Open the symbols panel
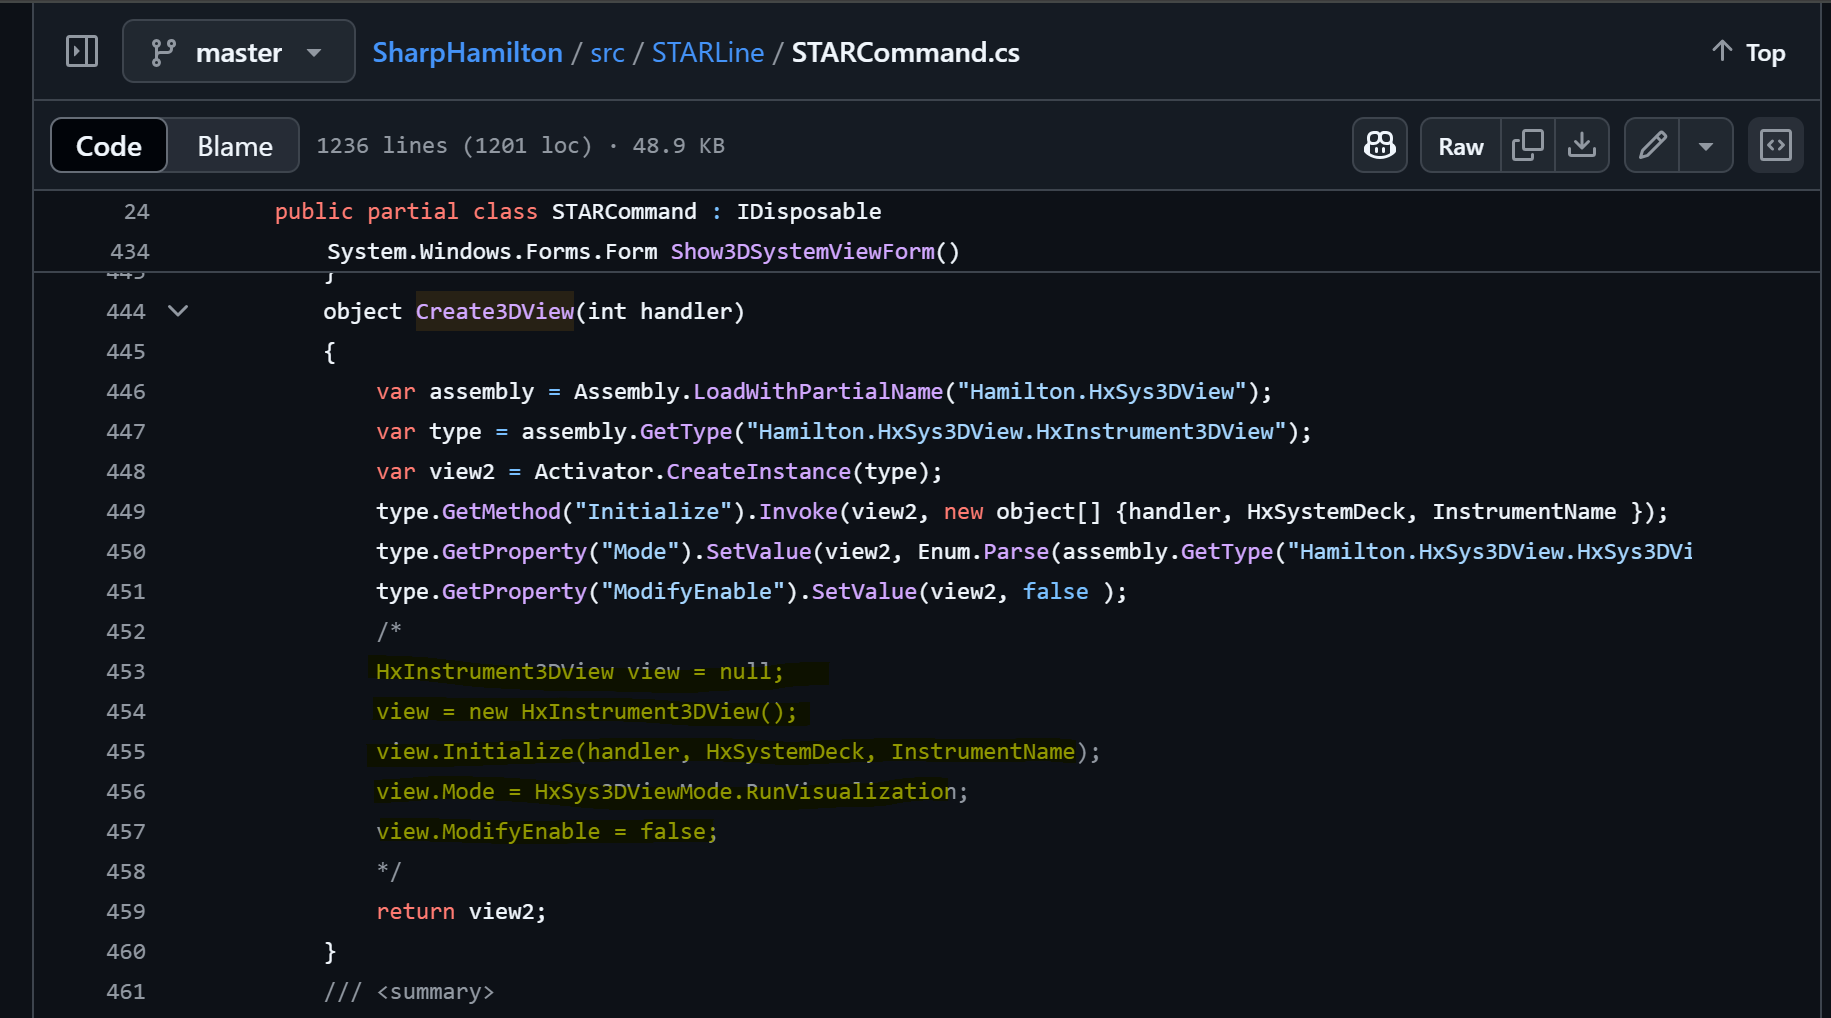Viewport: 1831px width, 1018px height. (1776, 145)
